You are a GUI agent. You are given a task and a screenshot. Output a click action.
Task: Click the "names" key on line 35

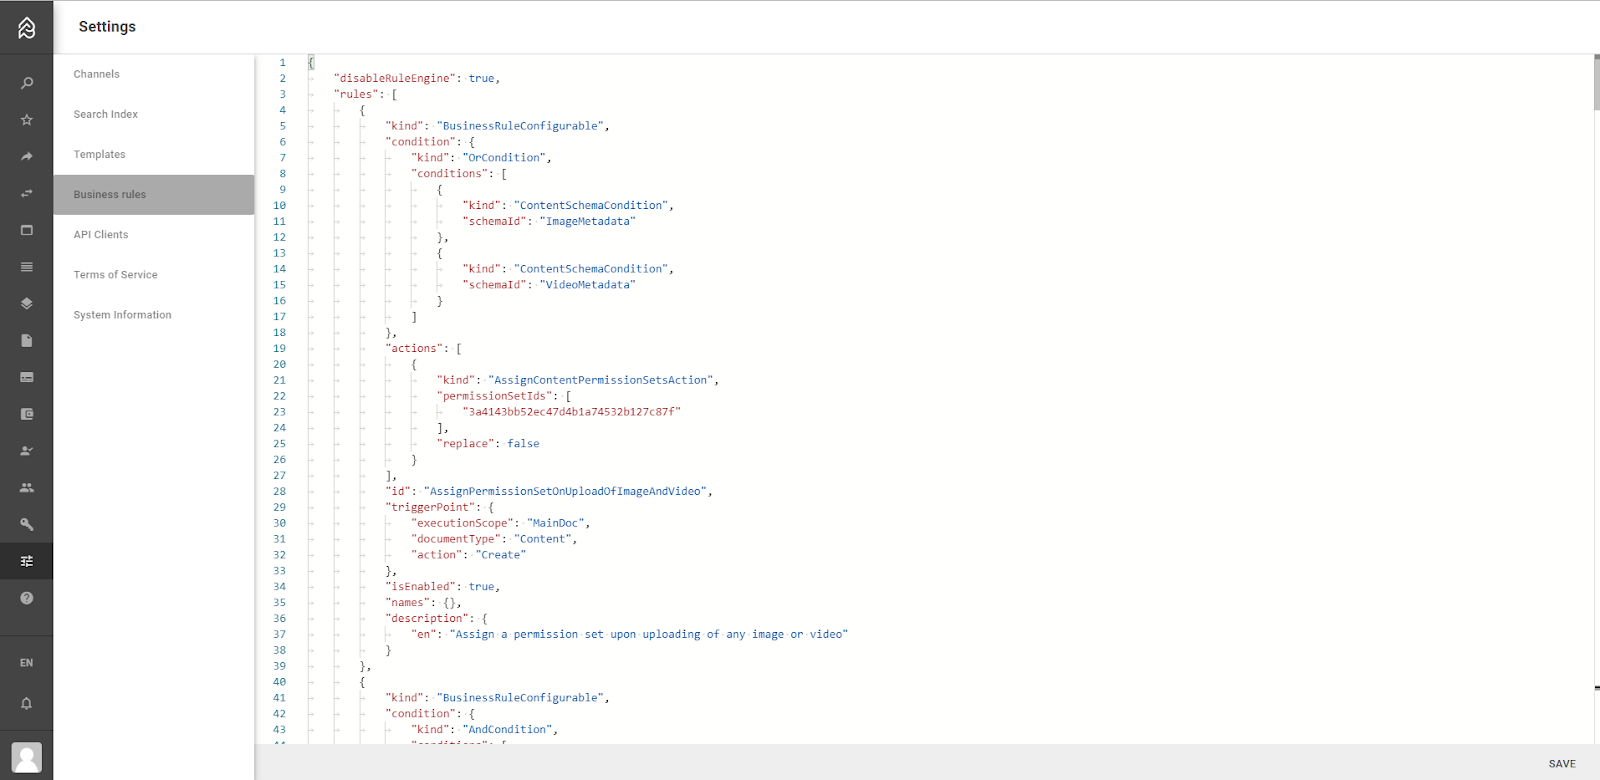(408, 603)
